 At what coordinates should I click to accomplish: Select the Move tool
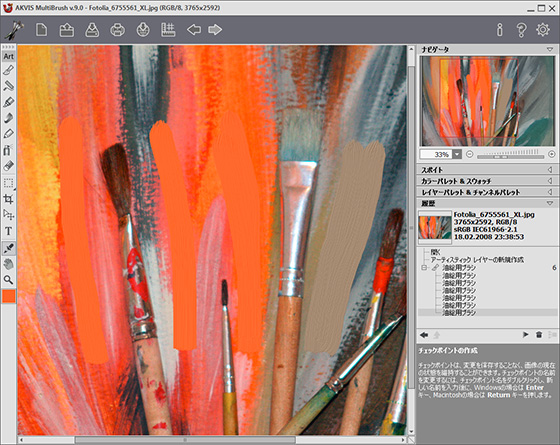pos(9,215)
